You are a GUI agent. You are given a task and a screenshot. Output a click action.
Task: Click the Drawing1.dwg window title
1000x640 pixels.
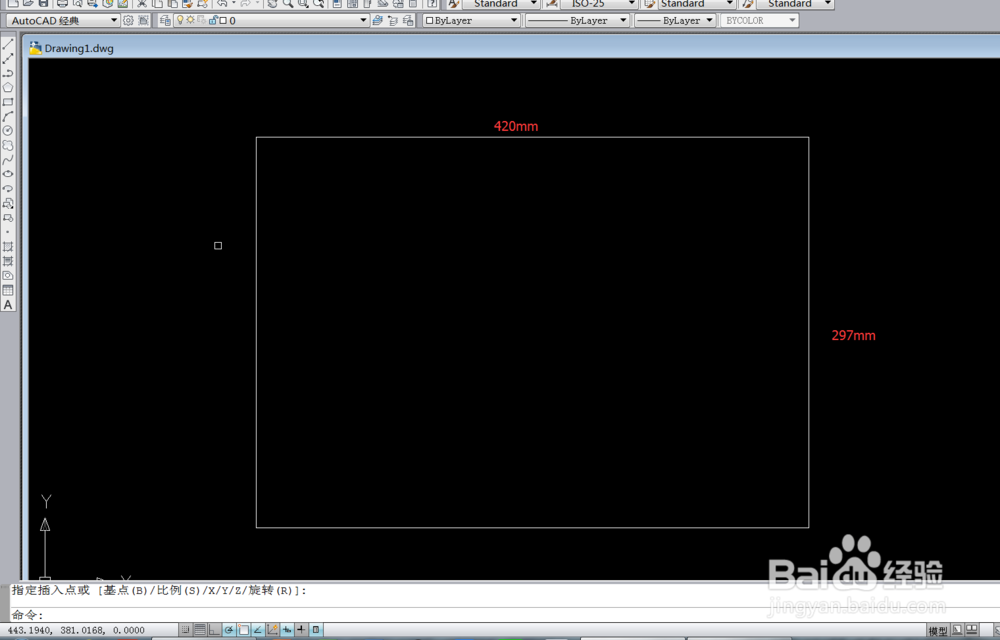[x=79, y=48]
